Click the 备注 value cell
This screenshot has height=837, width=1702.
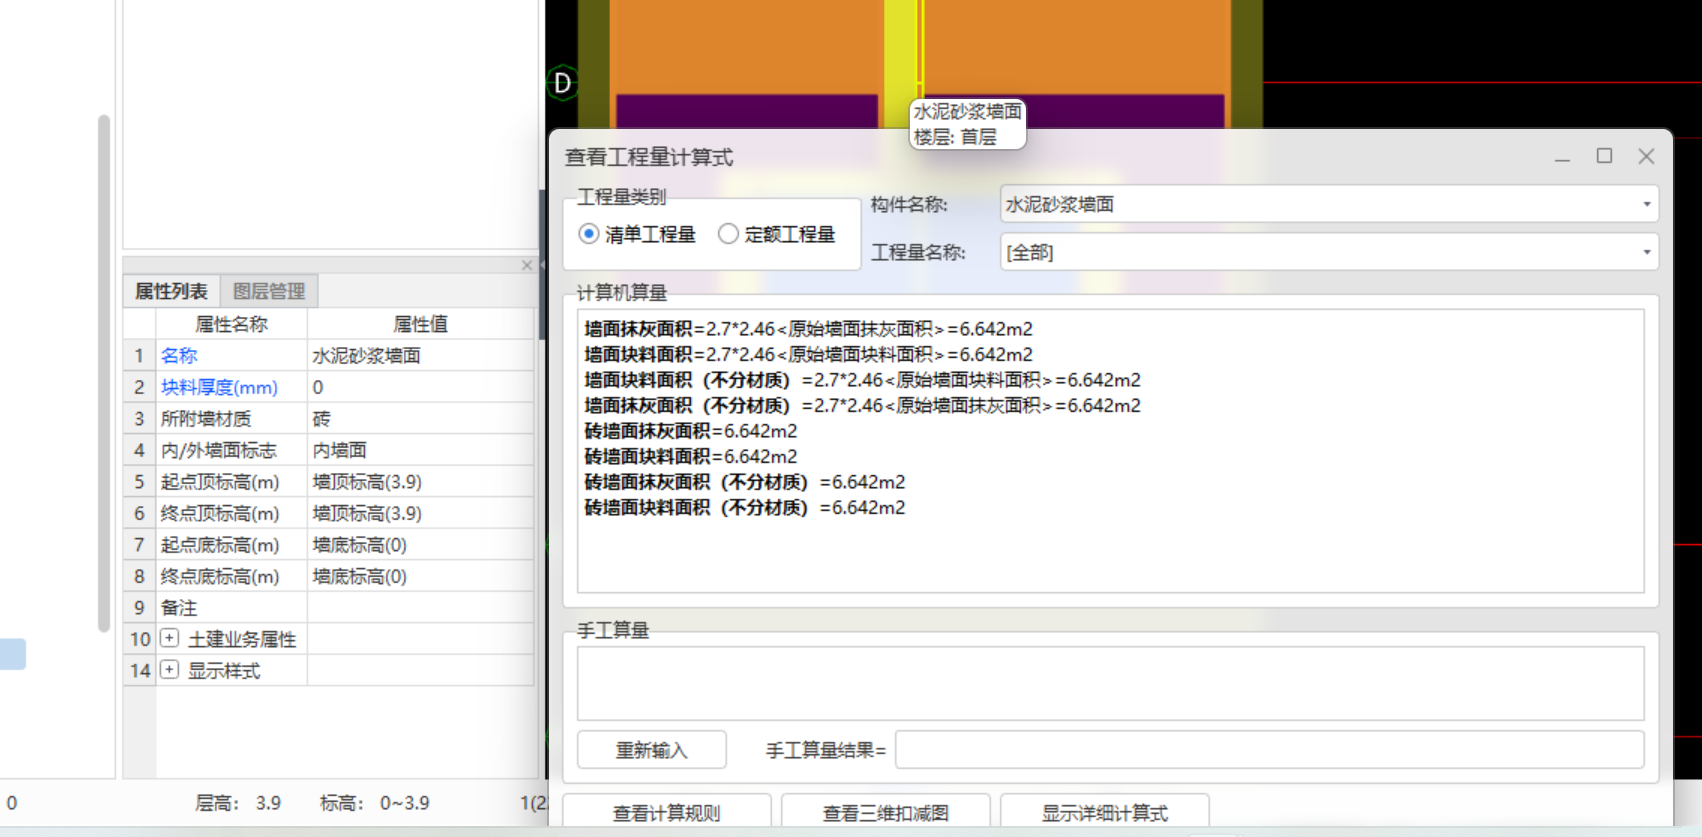point(420,608)
